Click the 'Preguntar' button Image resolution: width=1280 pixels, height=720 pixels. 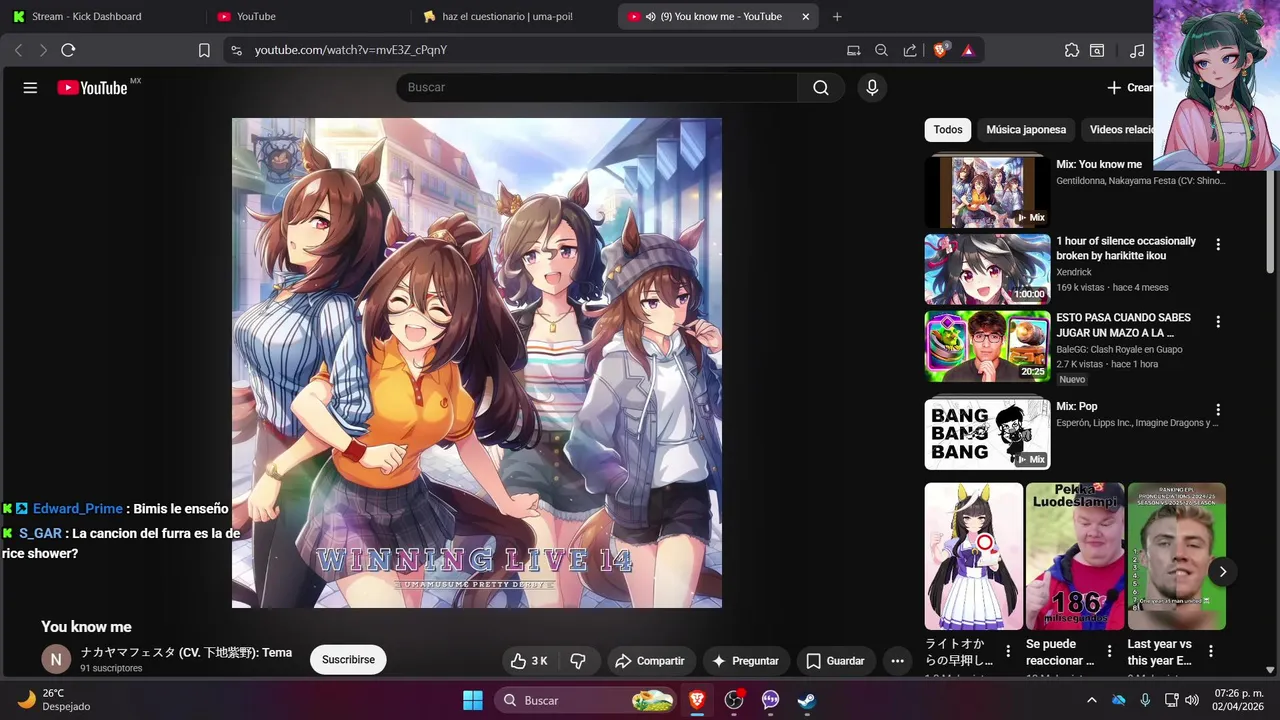click(x=745, y=661)
